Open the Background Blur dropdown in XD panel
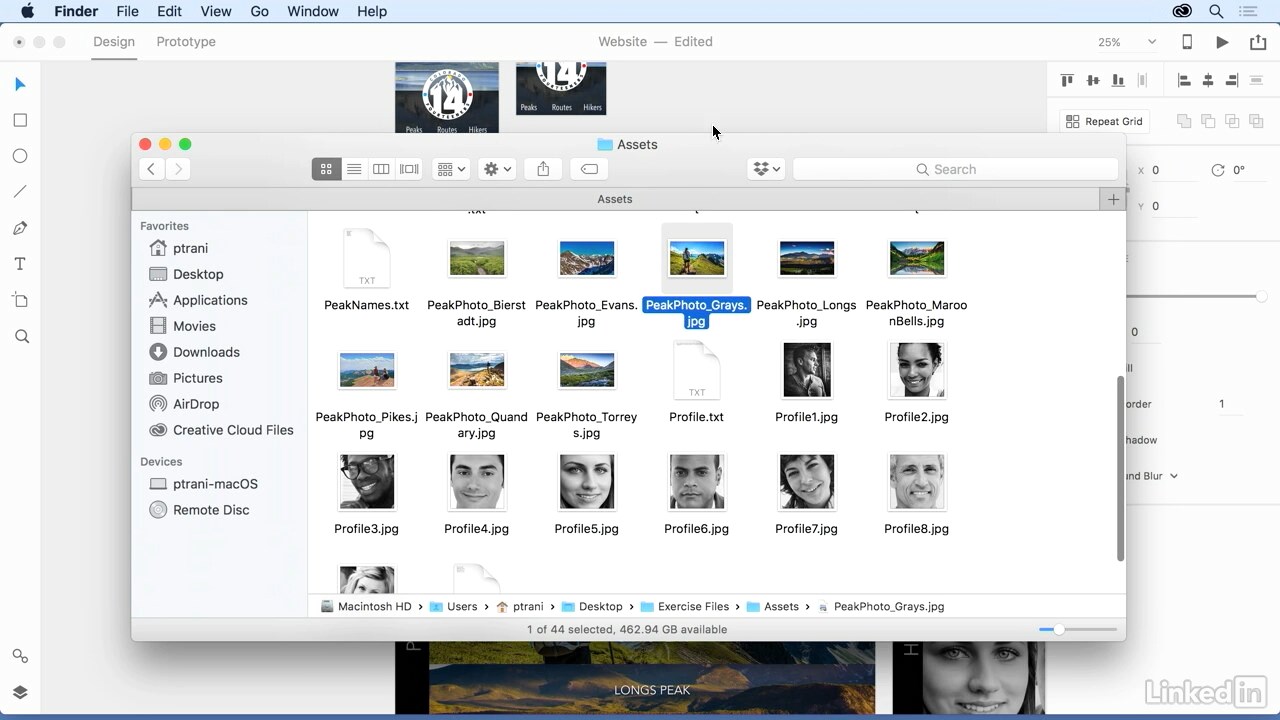Viewport: 1280px width, 720px height. [x=1174, y=476]
